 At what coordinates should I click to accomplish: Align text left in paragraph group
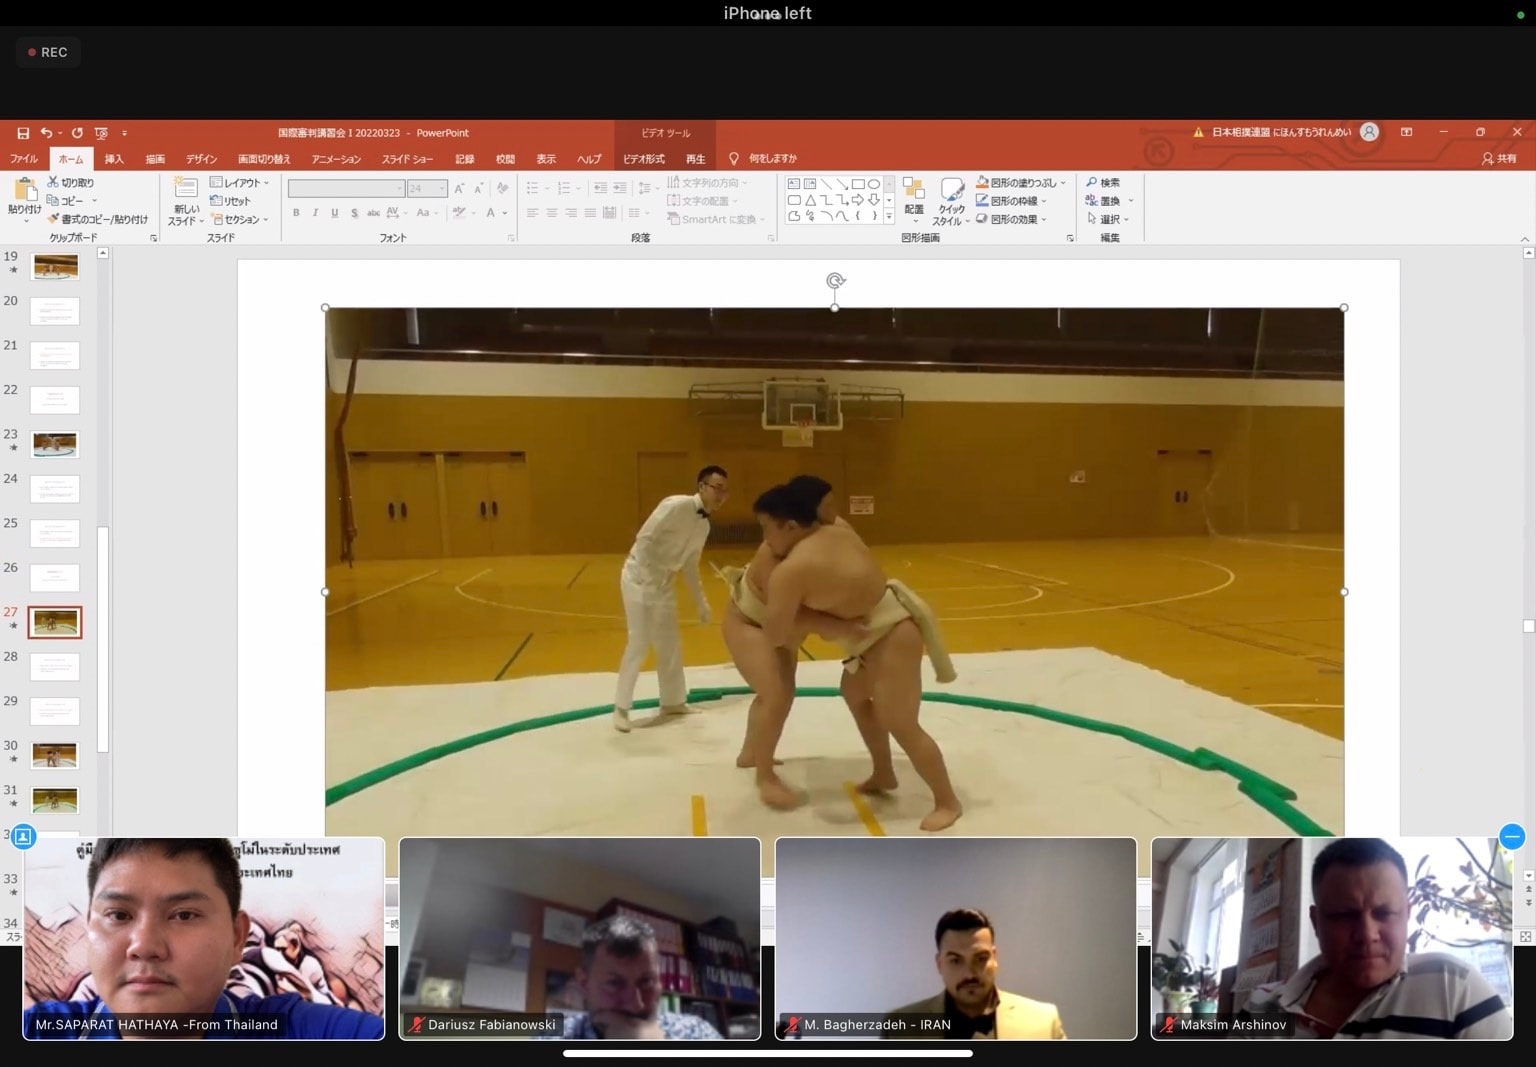[532, 213]
